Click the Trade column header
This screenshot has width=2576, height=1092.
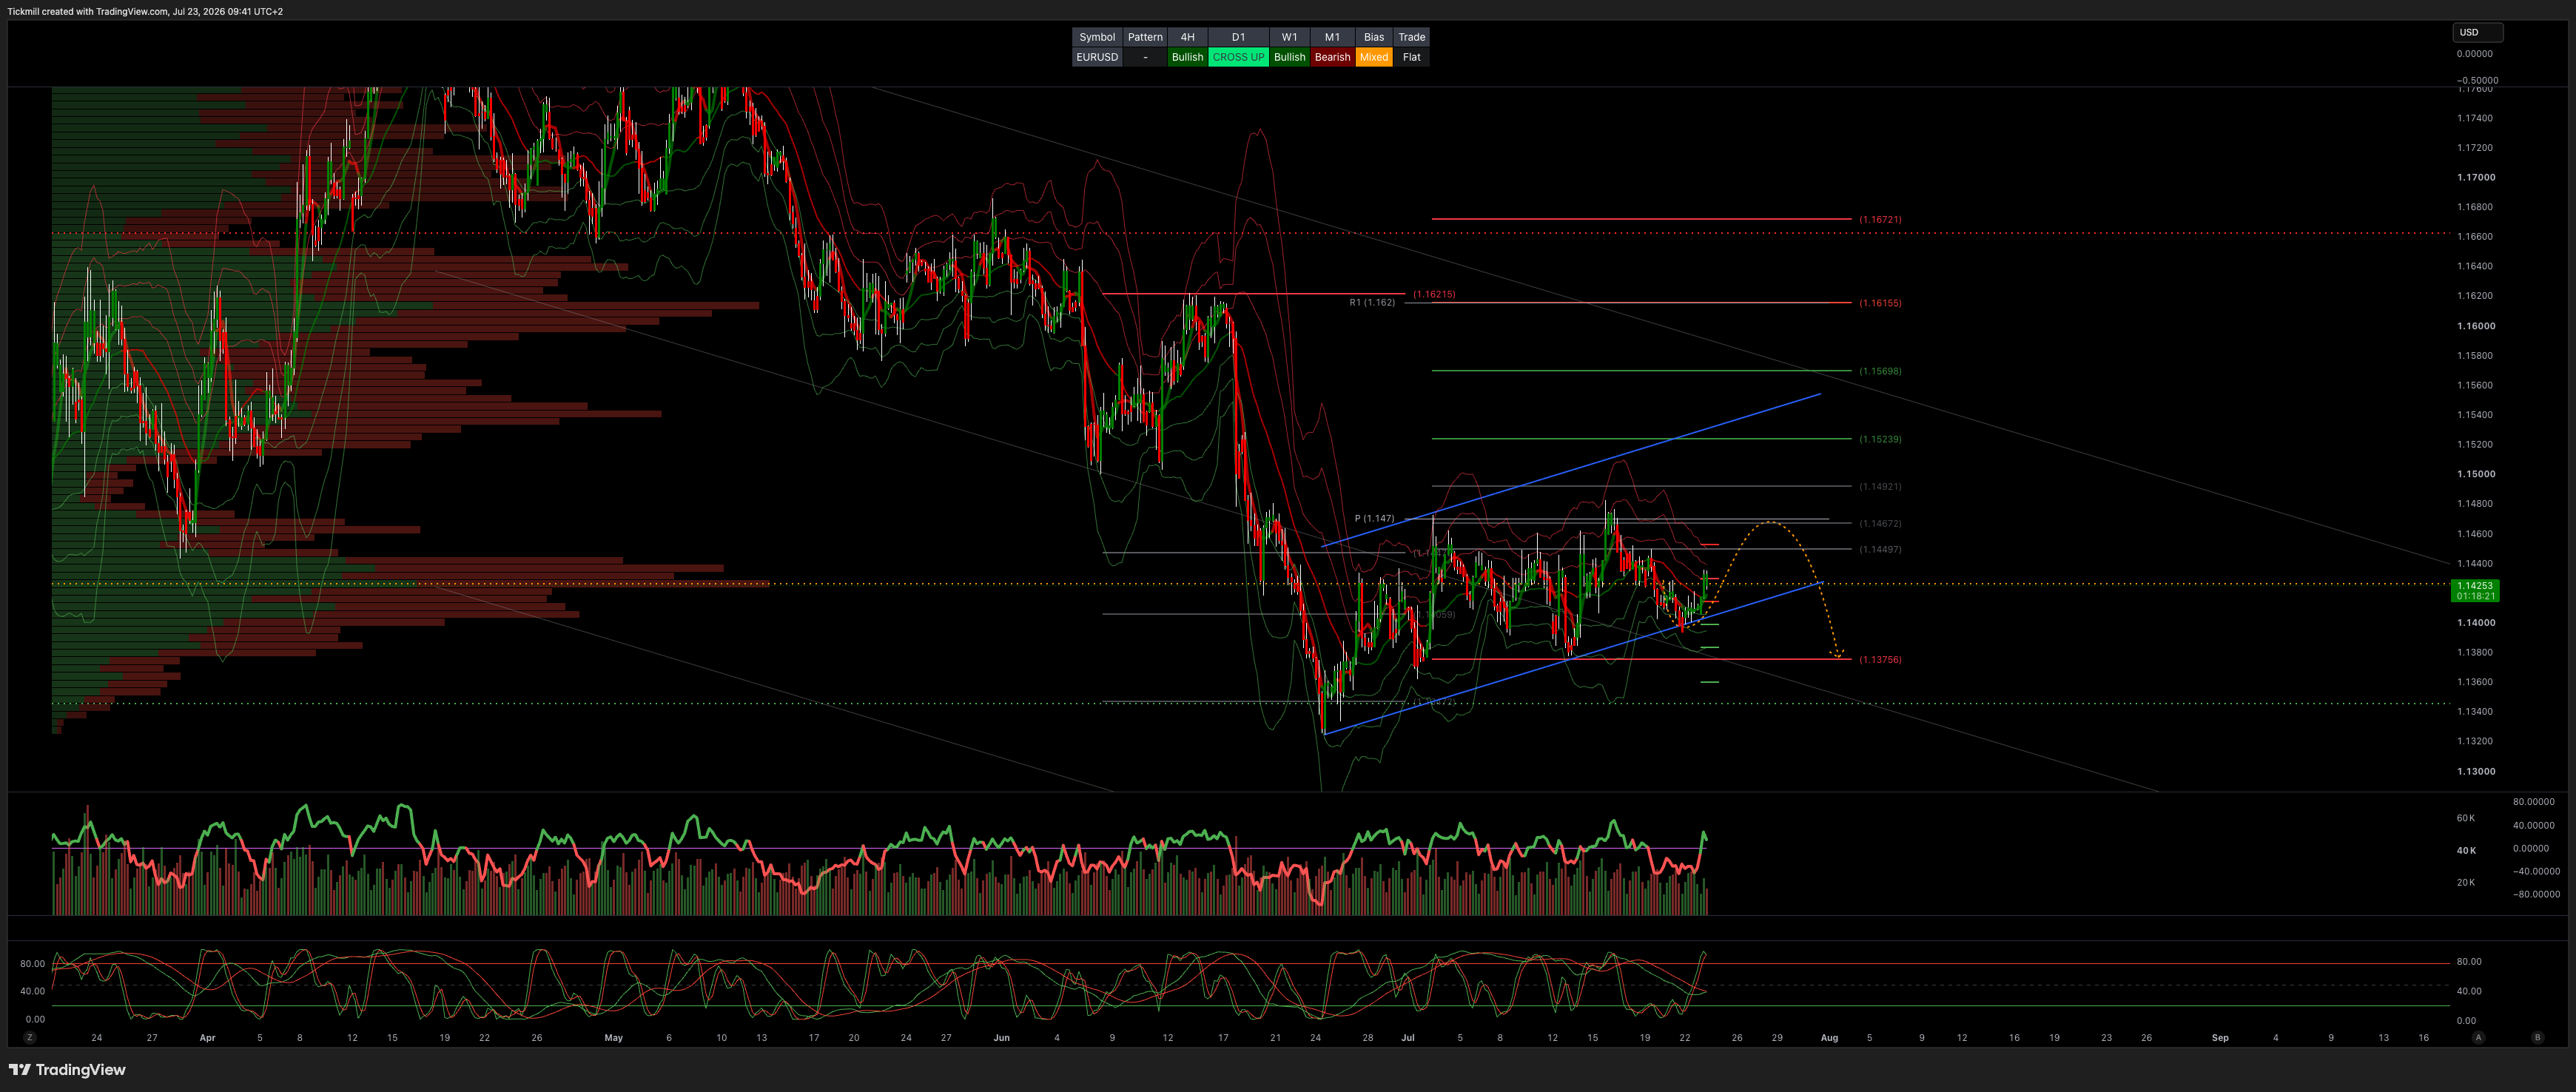coord(1411,37)
